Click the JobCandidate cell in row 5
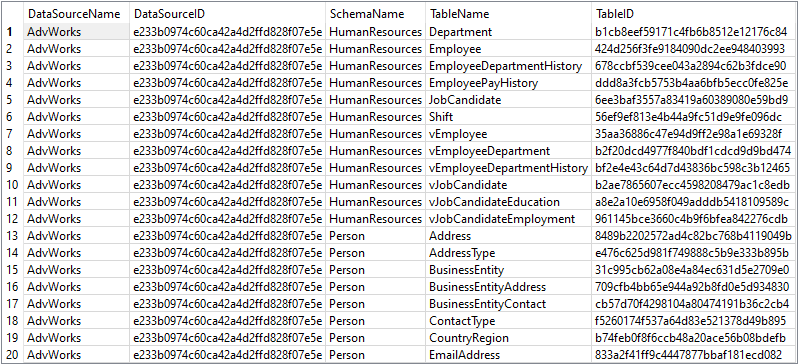The width and height of the screenshot is (798, 364). tap(508, 100)
